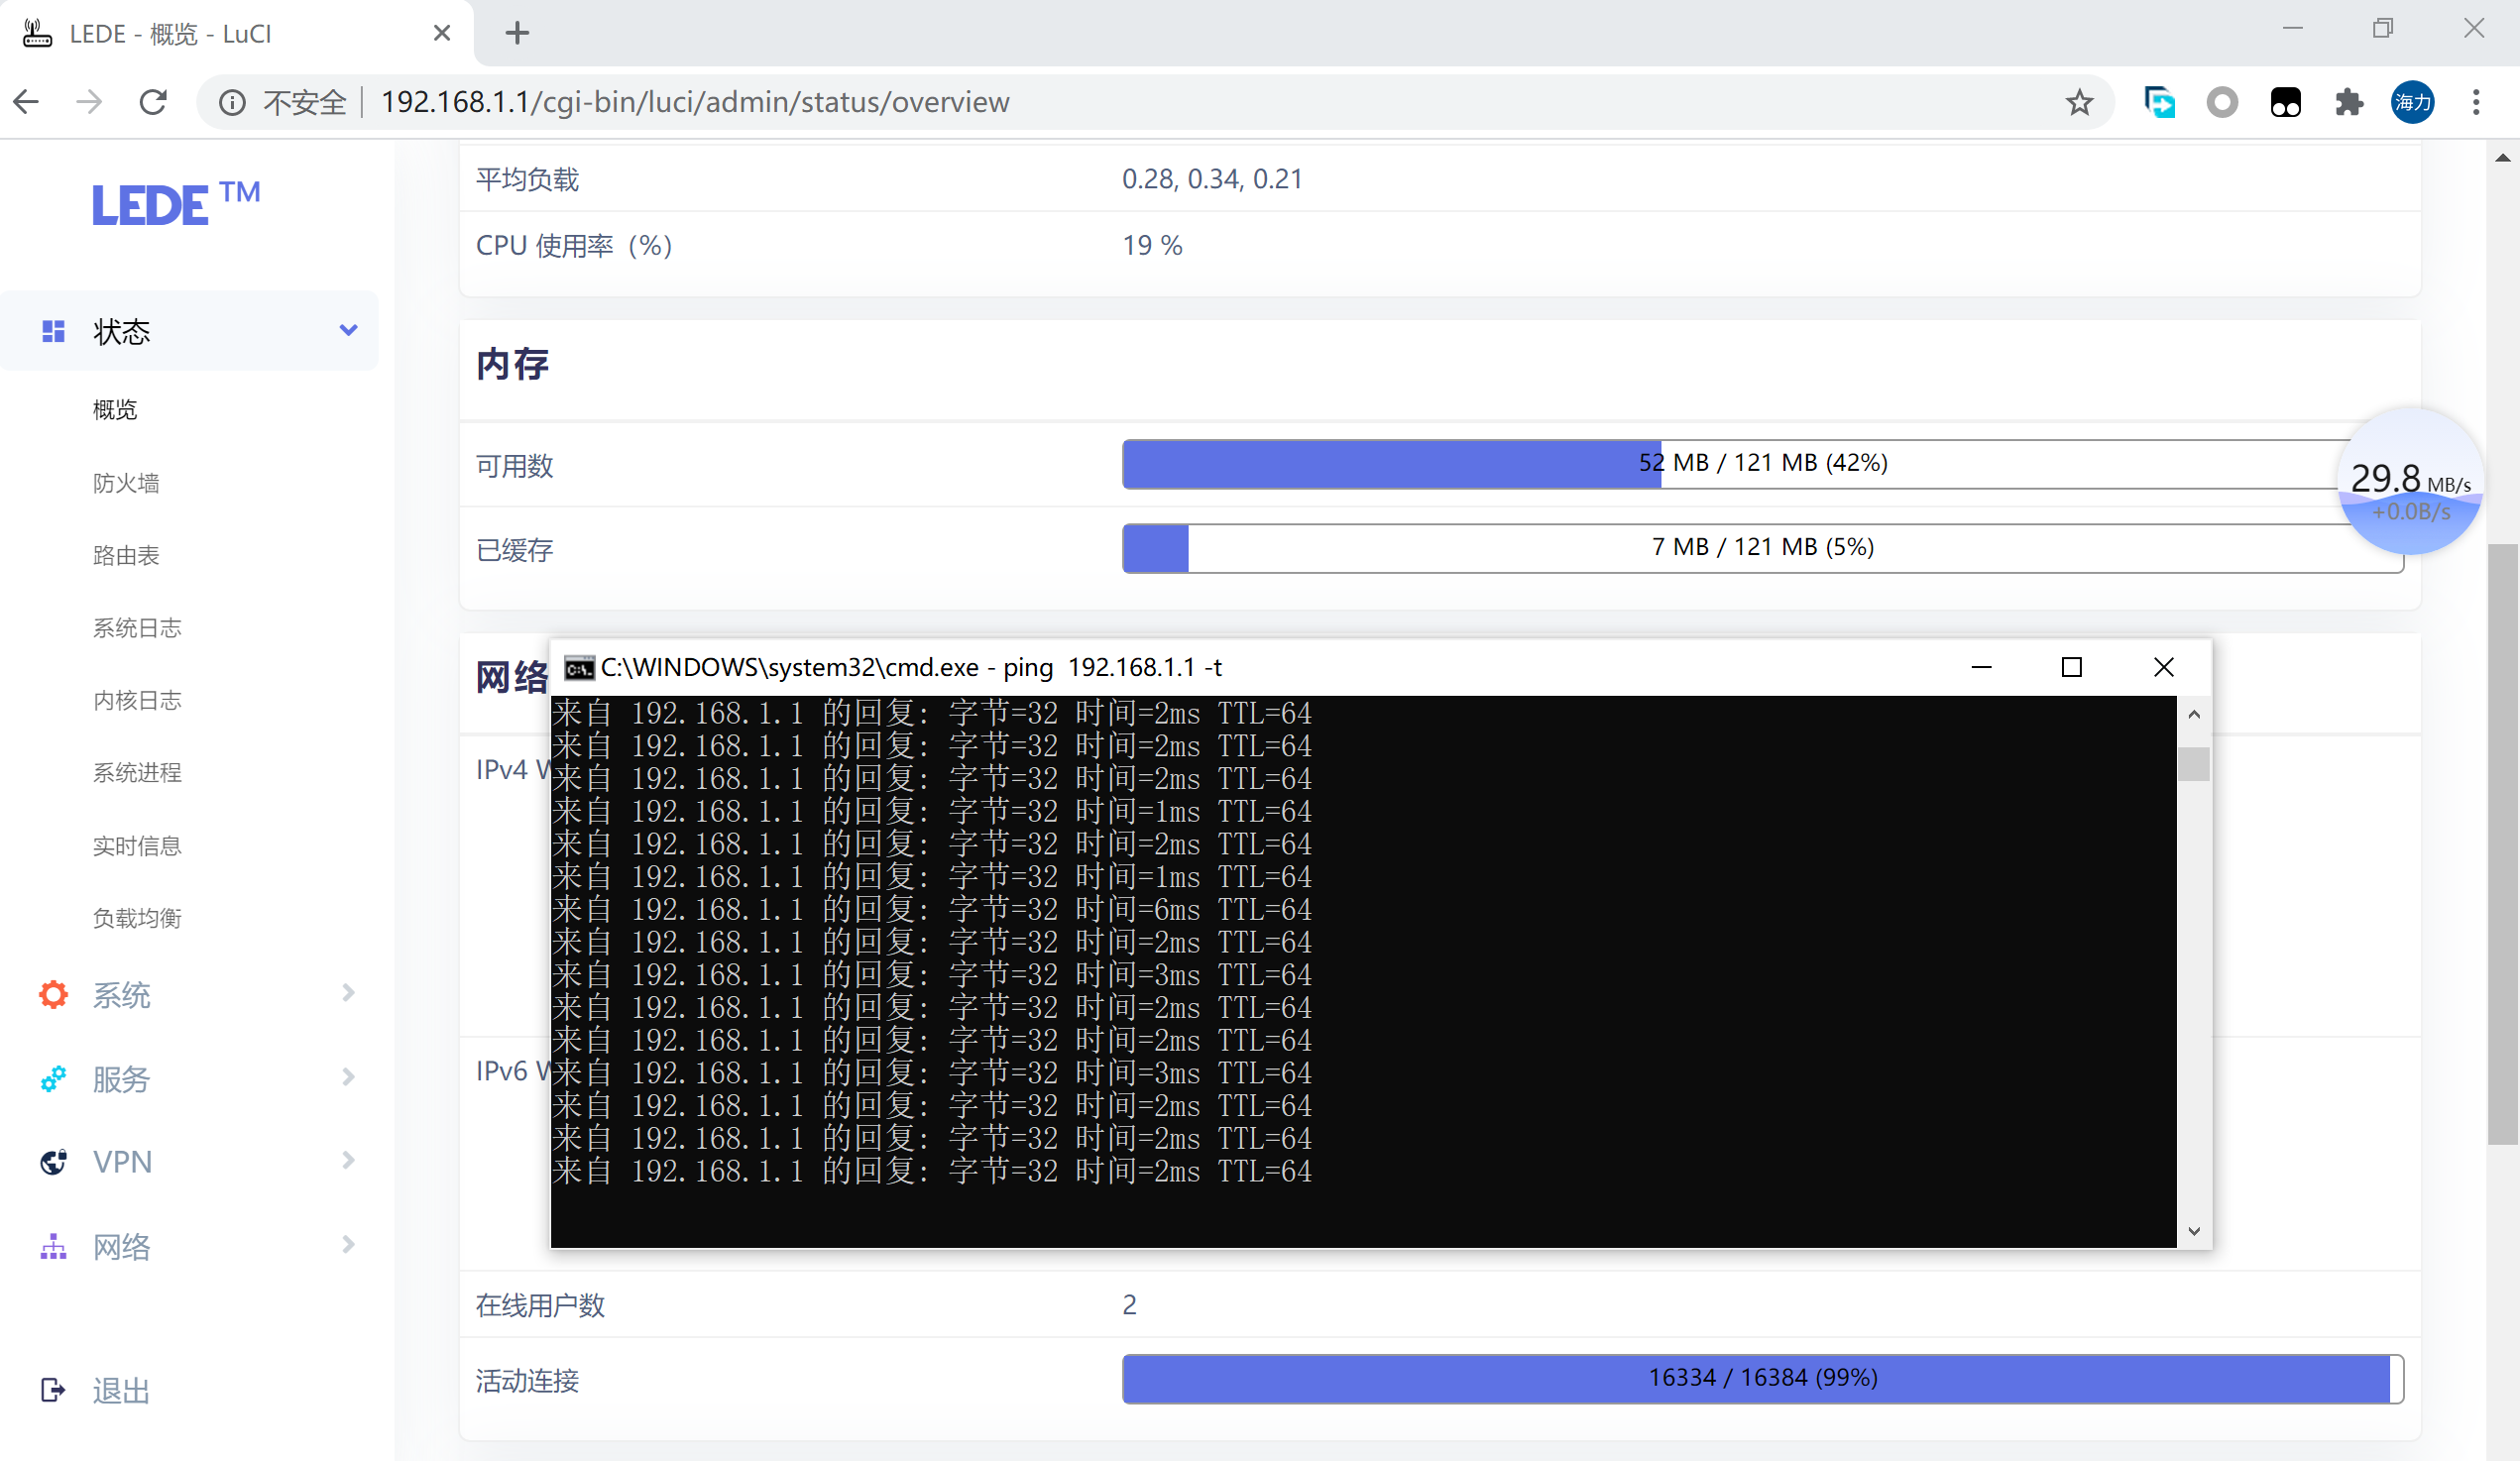Open a new browser tab
The width and height of the screenshot is (2520, 1461).
[517, 33]
